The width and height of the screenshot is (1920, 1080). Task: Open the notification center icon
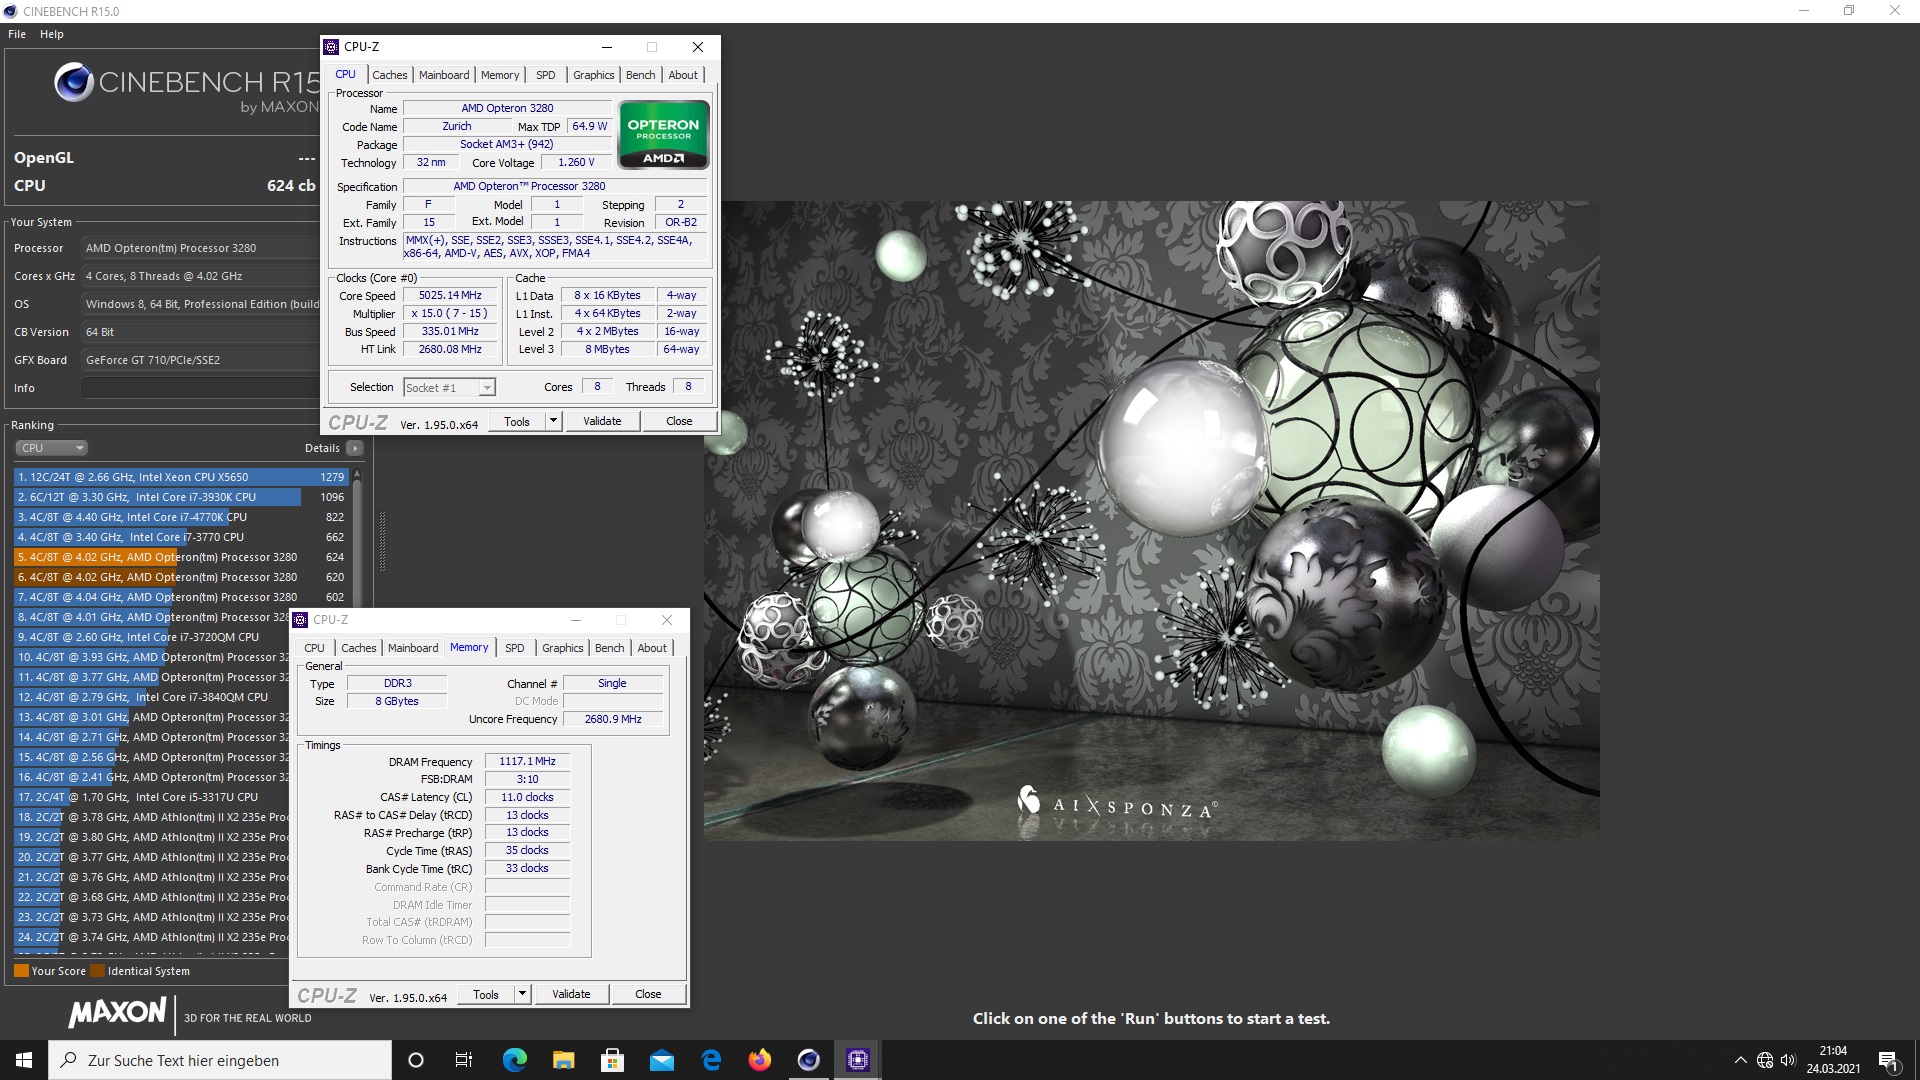(x=1888, y=1060)
